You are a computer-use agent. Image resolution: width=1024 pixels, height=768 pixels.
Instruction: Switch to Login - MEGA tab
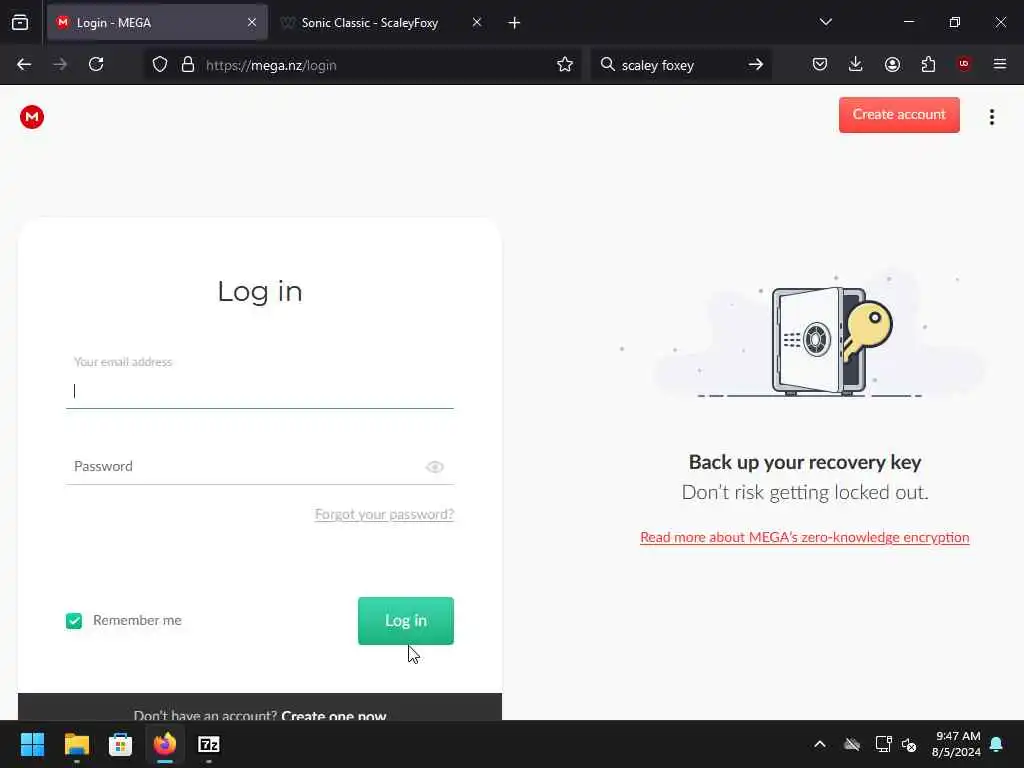[x=157, y=23]
